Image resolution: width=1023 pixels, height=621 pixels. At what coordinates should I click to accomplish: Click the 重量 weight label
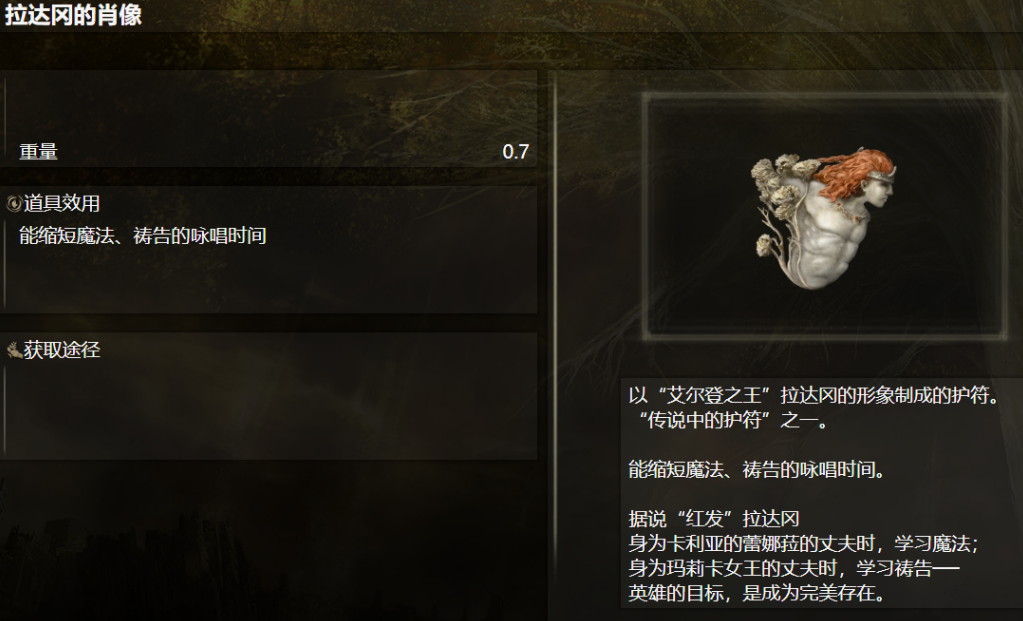pyautogui.click(x=38, y=151)
